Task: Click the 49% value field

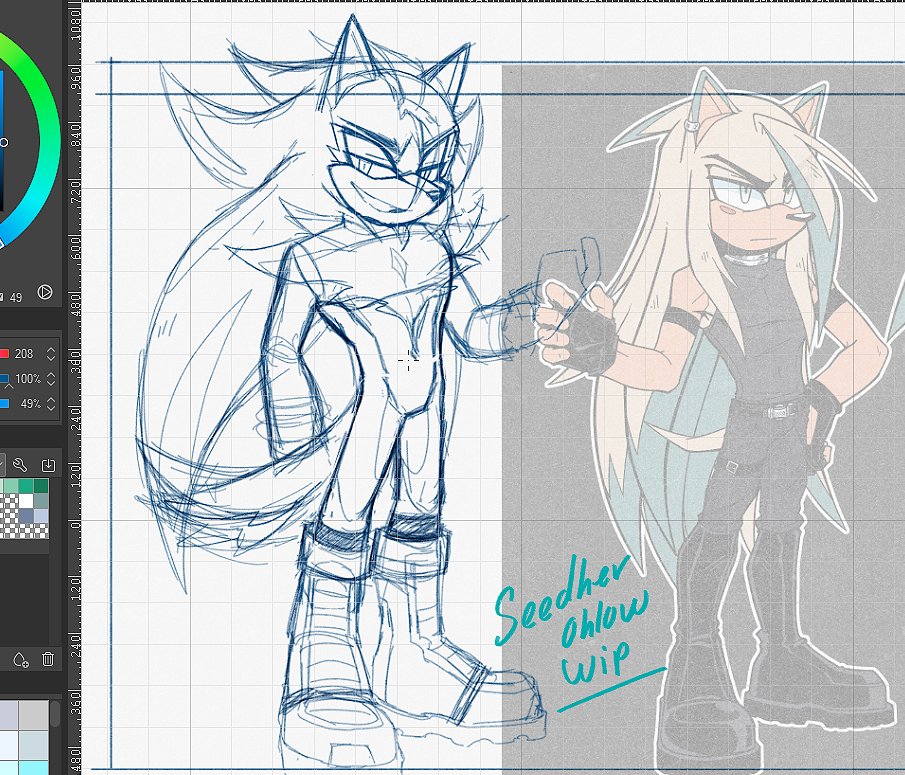Action: coord(31,403)
